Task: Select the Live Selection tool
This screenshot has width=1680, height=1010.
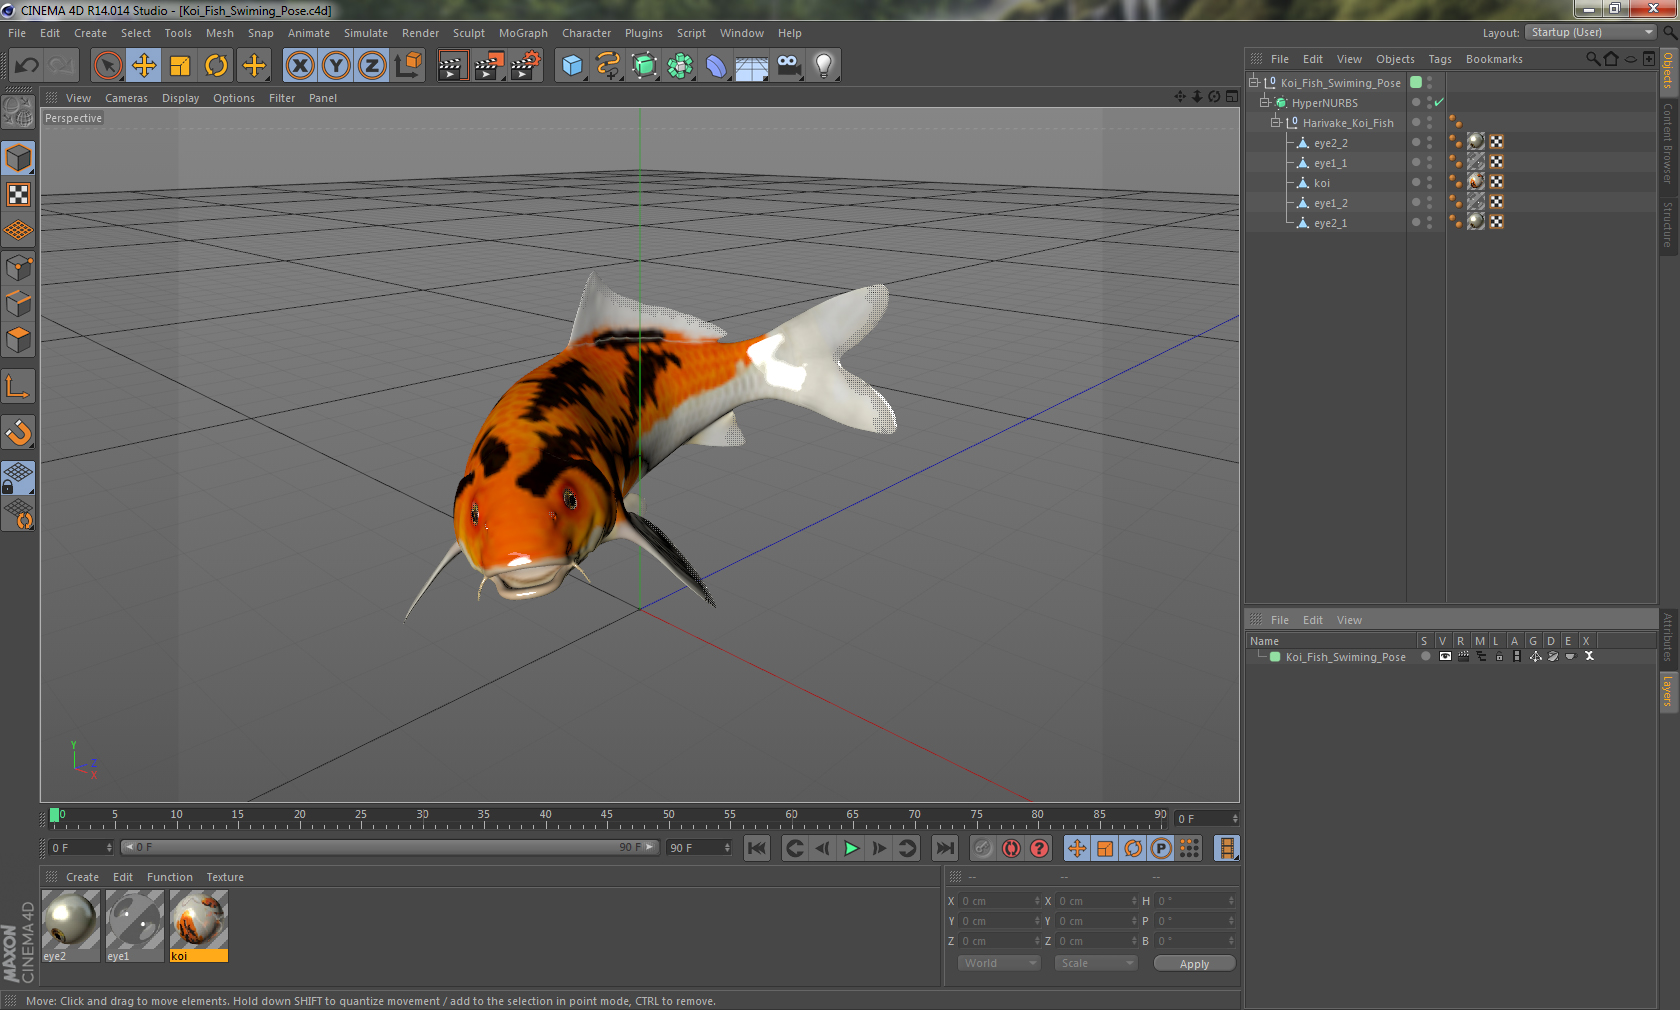Action: [107, 66]
